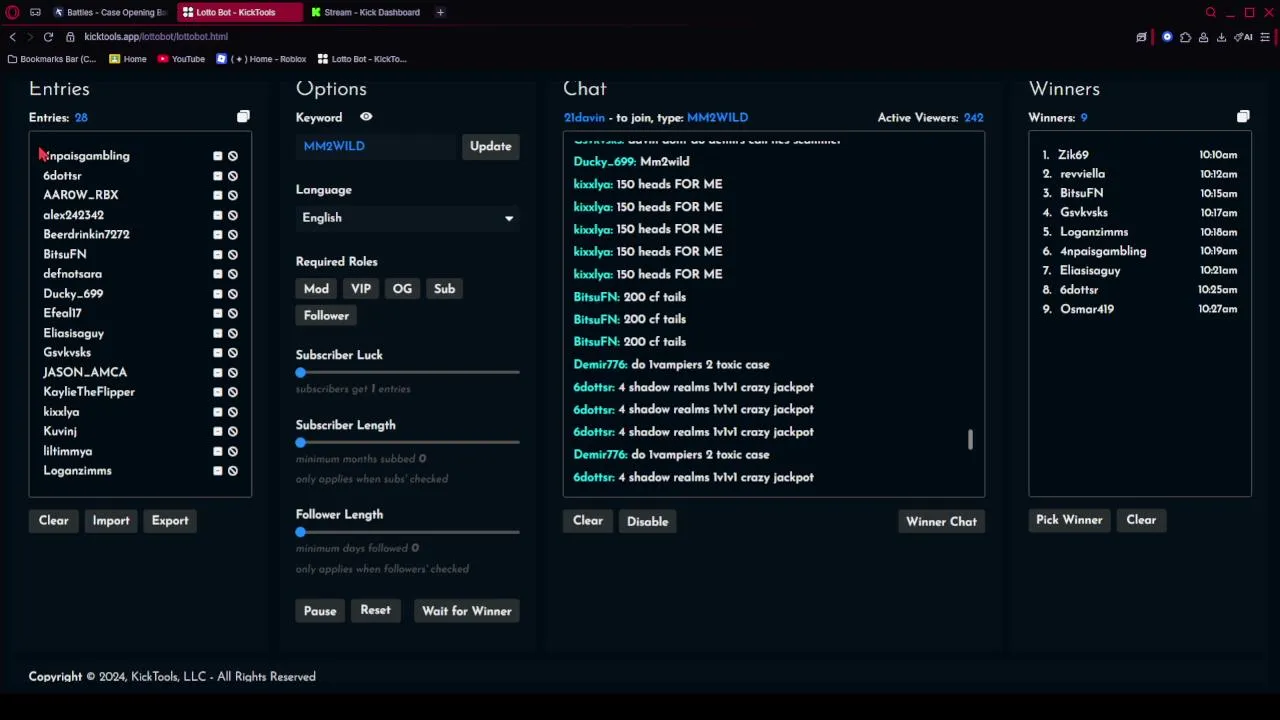Toggle keyword visibility eye icon

click(366, 117)
